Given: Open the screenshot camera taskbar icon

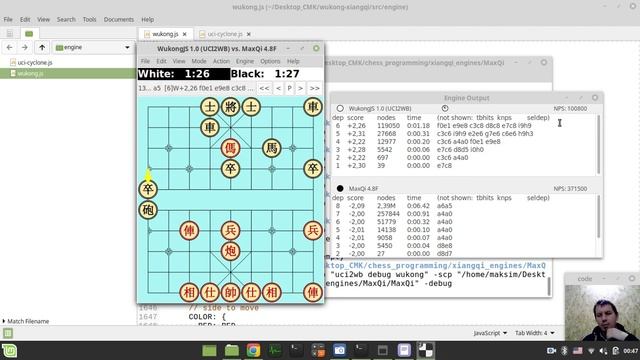Looking at the screenshot, I should 339,350.
